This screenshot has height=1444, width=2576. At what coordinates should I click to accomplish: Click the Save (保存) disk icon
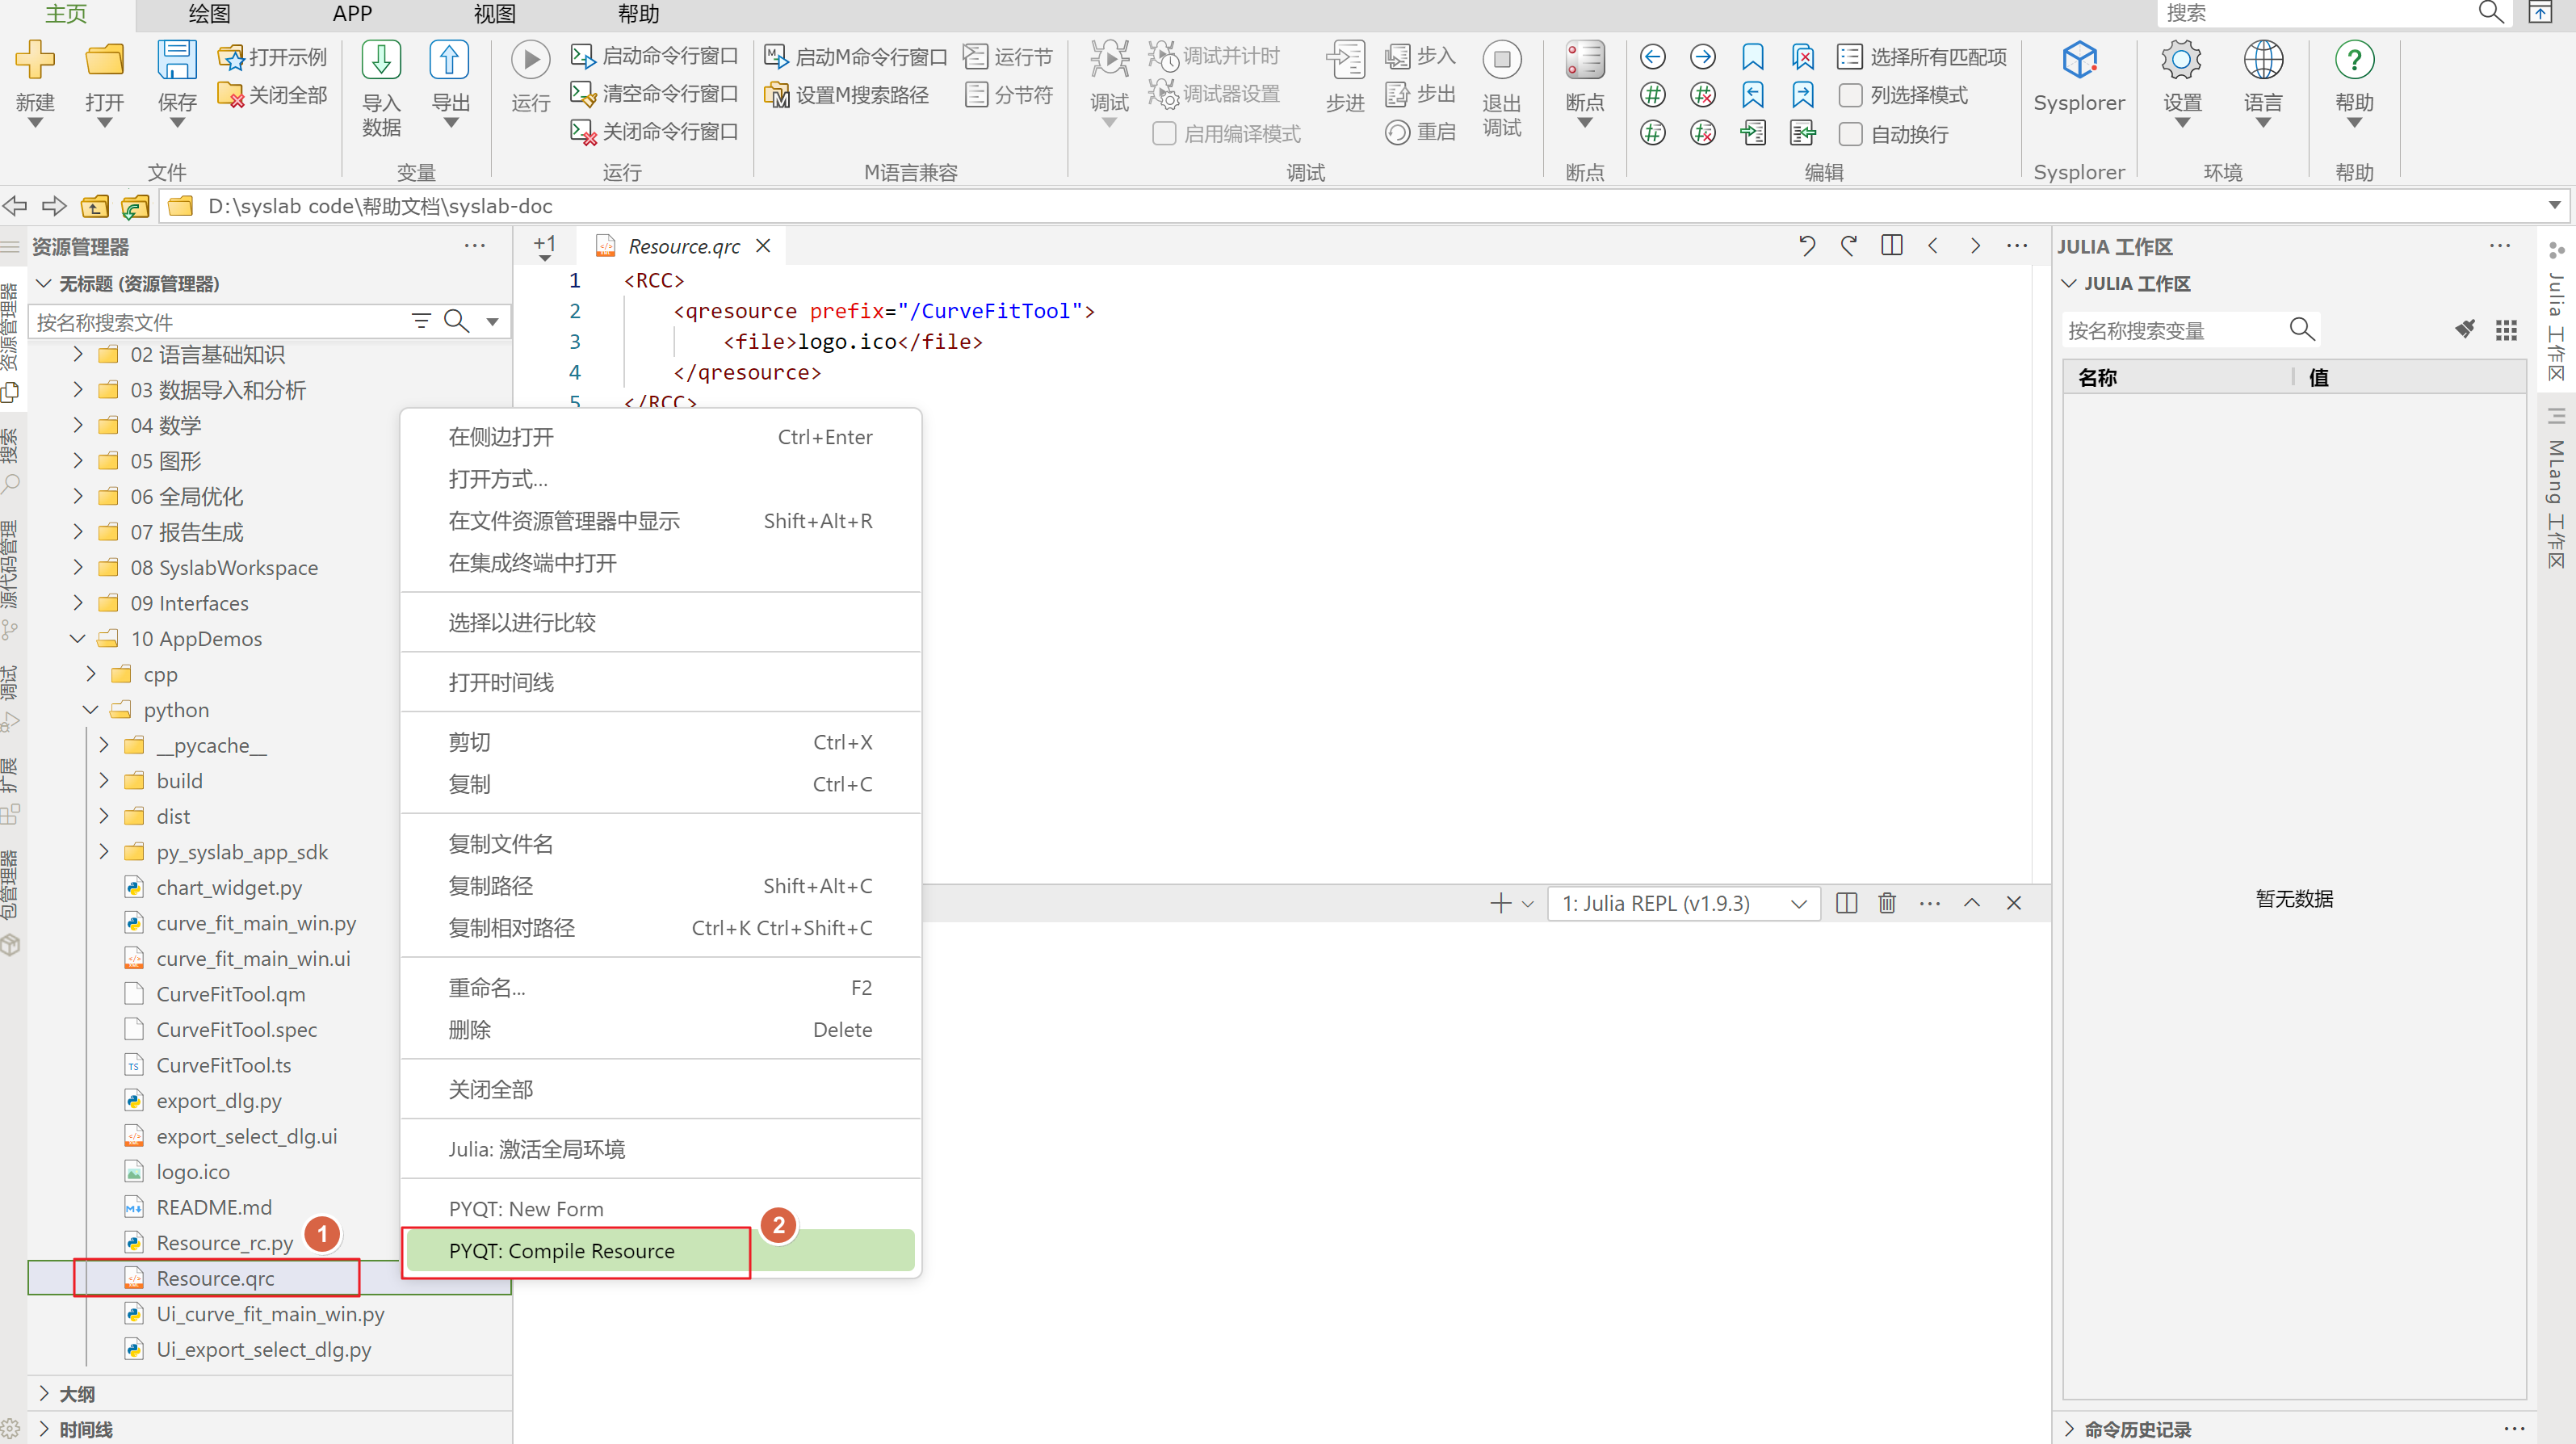pyautogui.click(x=177, y=60)
